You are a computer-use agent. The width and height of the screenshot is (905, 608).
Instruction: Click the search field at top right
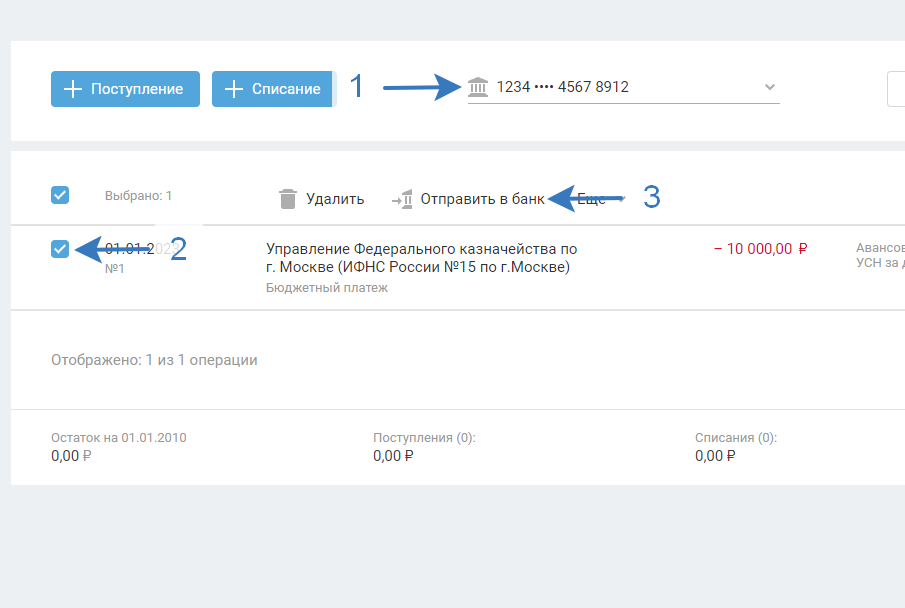(896, 88)
